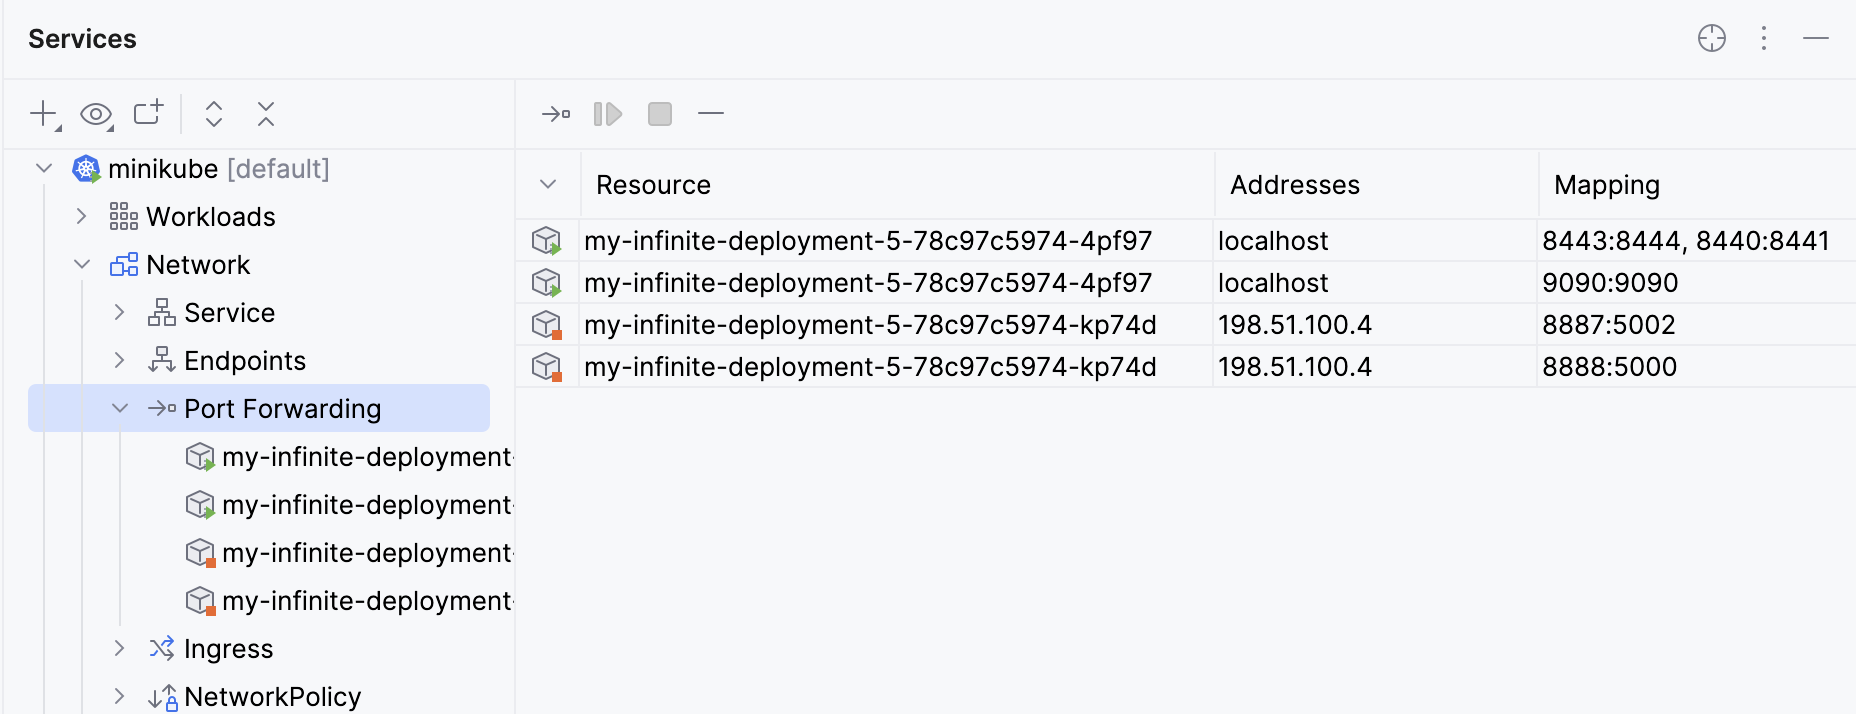This screenshot has height=714, width=1856.
Task: Select the Endpoints tree item
Action: tap(244, 361)
